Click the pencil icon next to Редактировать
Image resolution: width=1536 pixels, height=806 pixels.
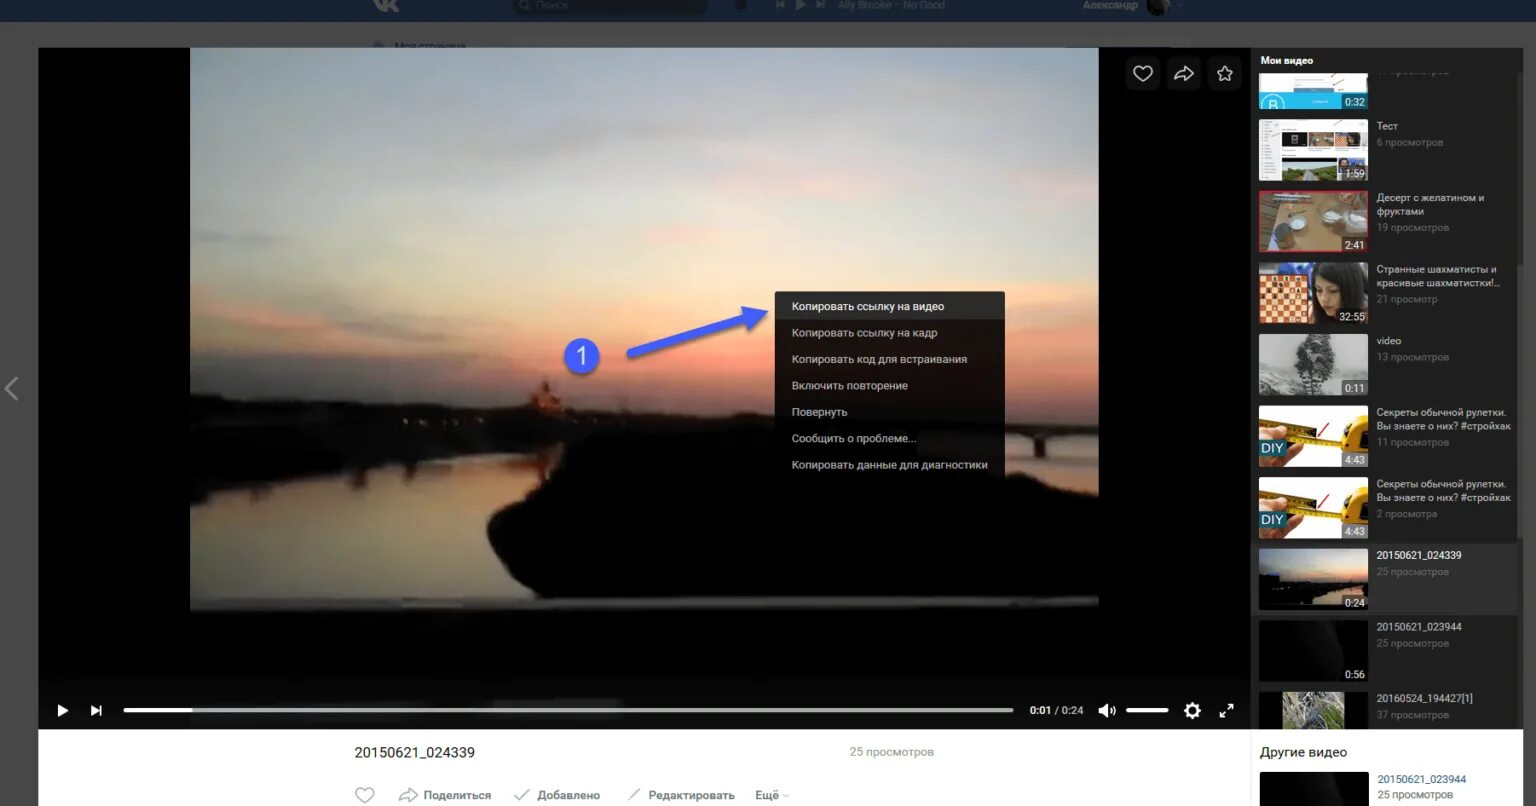tap(634, 795)
